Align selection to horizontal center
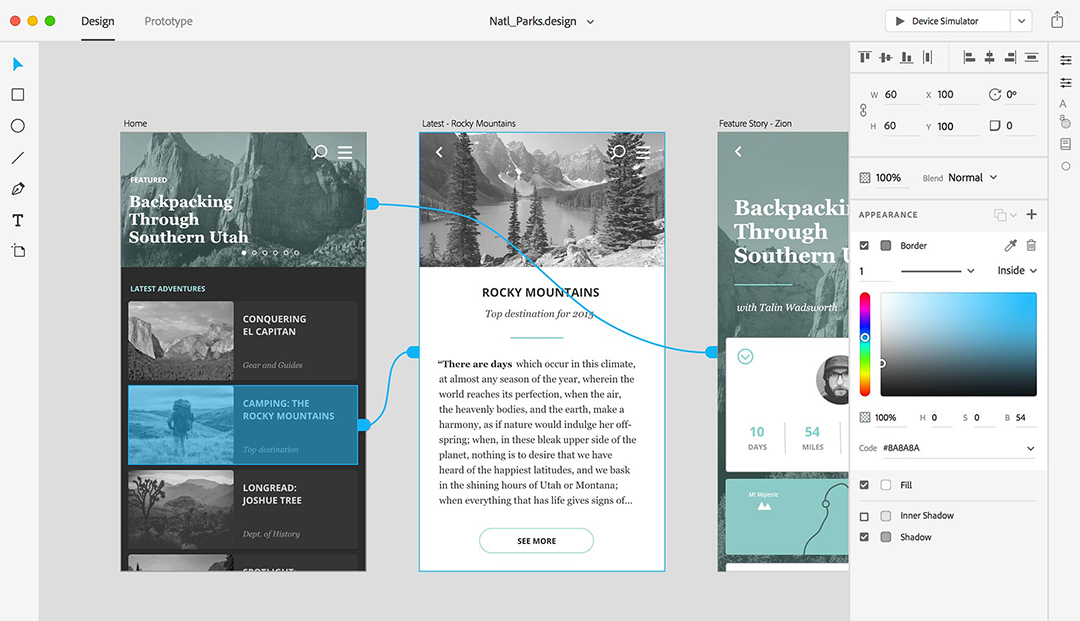This screenshot has height=621, width=1080. coord(990,57)
